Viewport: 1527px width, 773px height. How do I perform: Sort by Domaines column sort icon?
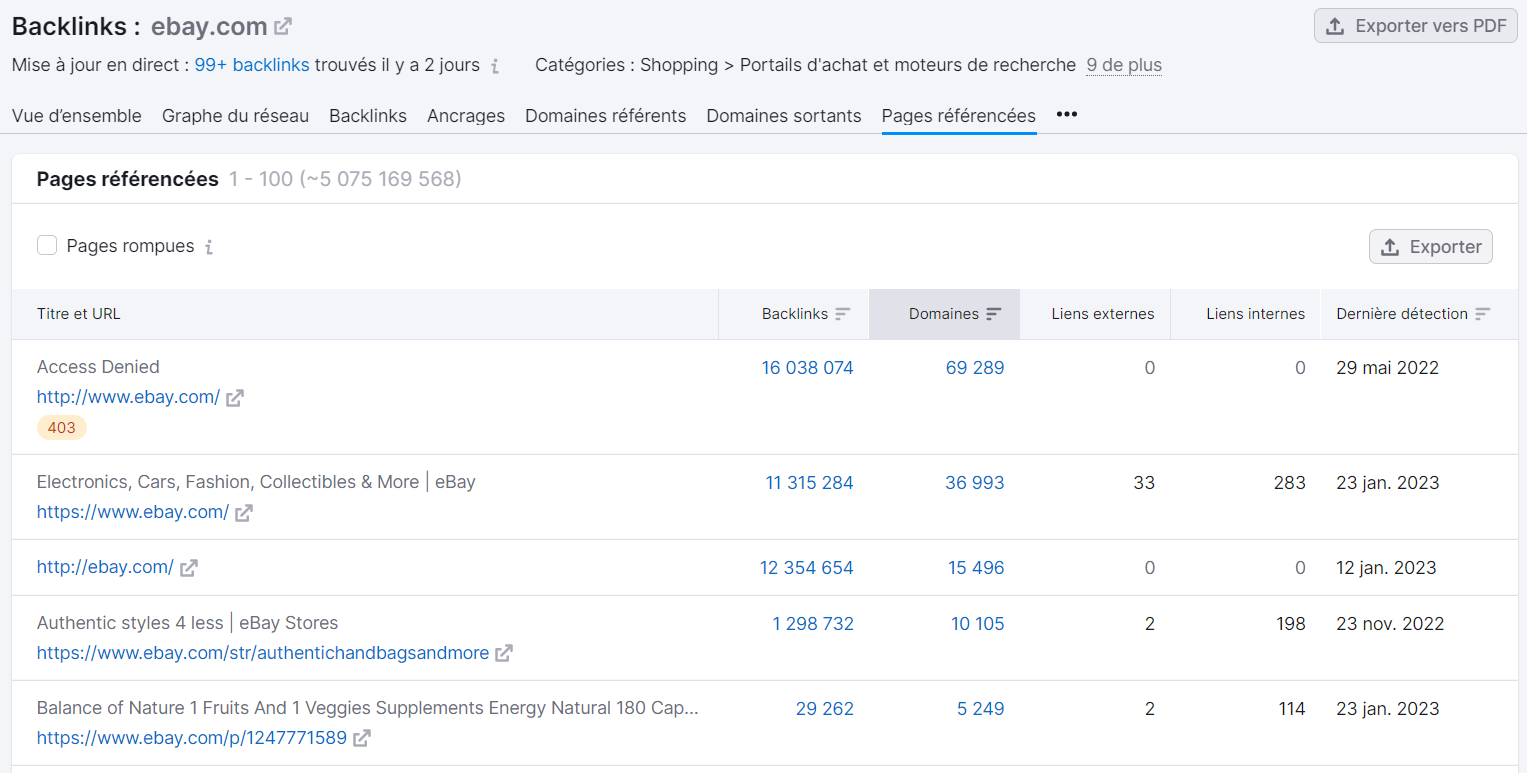[x=993, y=314]
